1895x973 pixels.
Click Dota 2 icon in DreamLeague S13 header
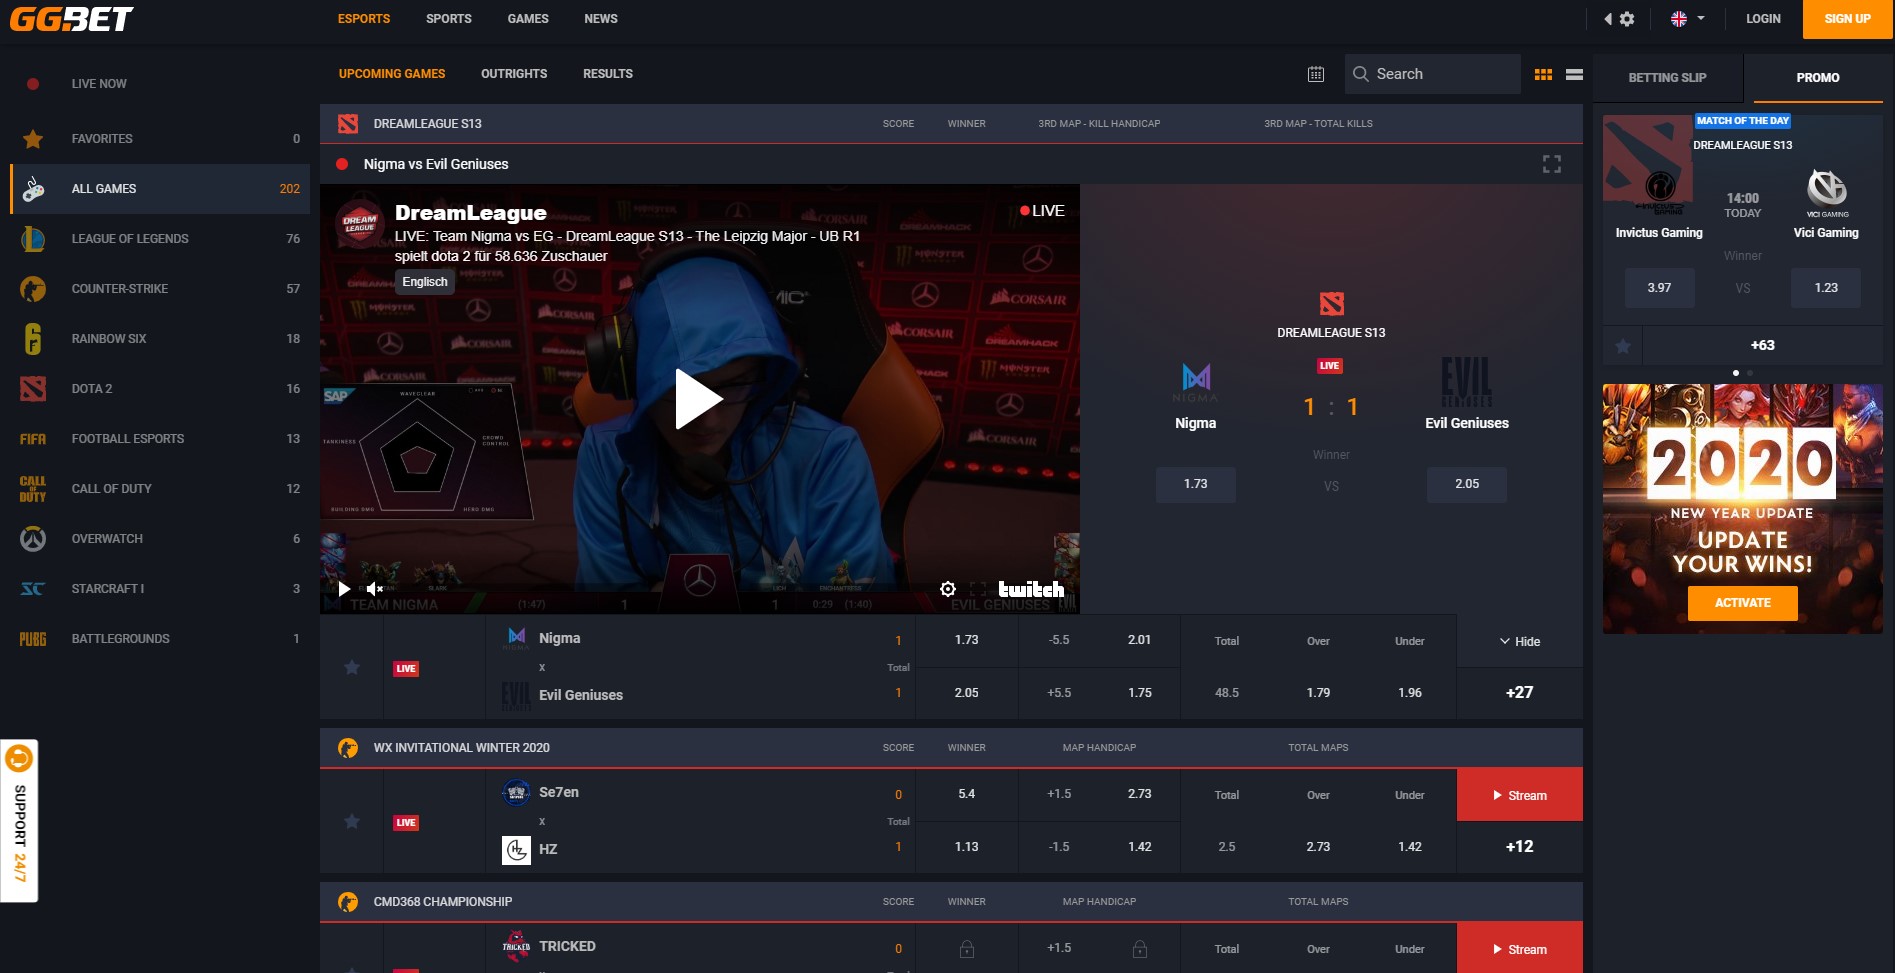coord(348,124)
